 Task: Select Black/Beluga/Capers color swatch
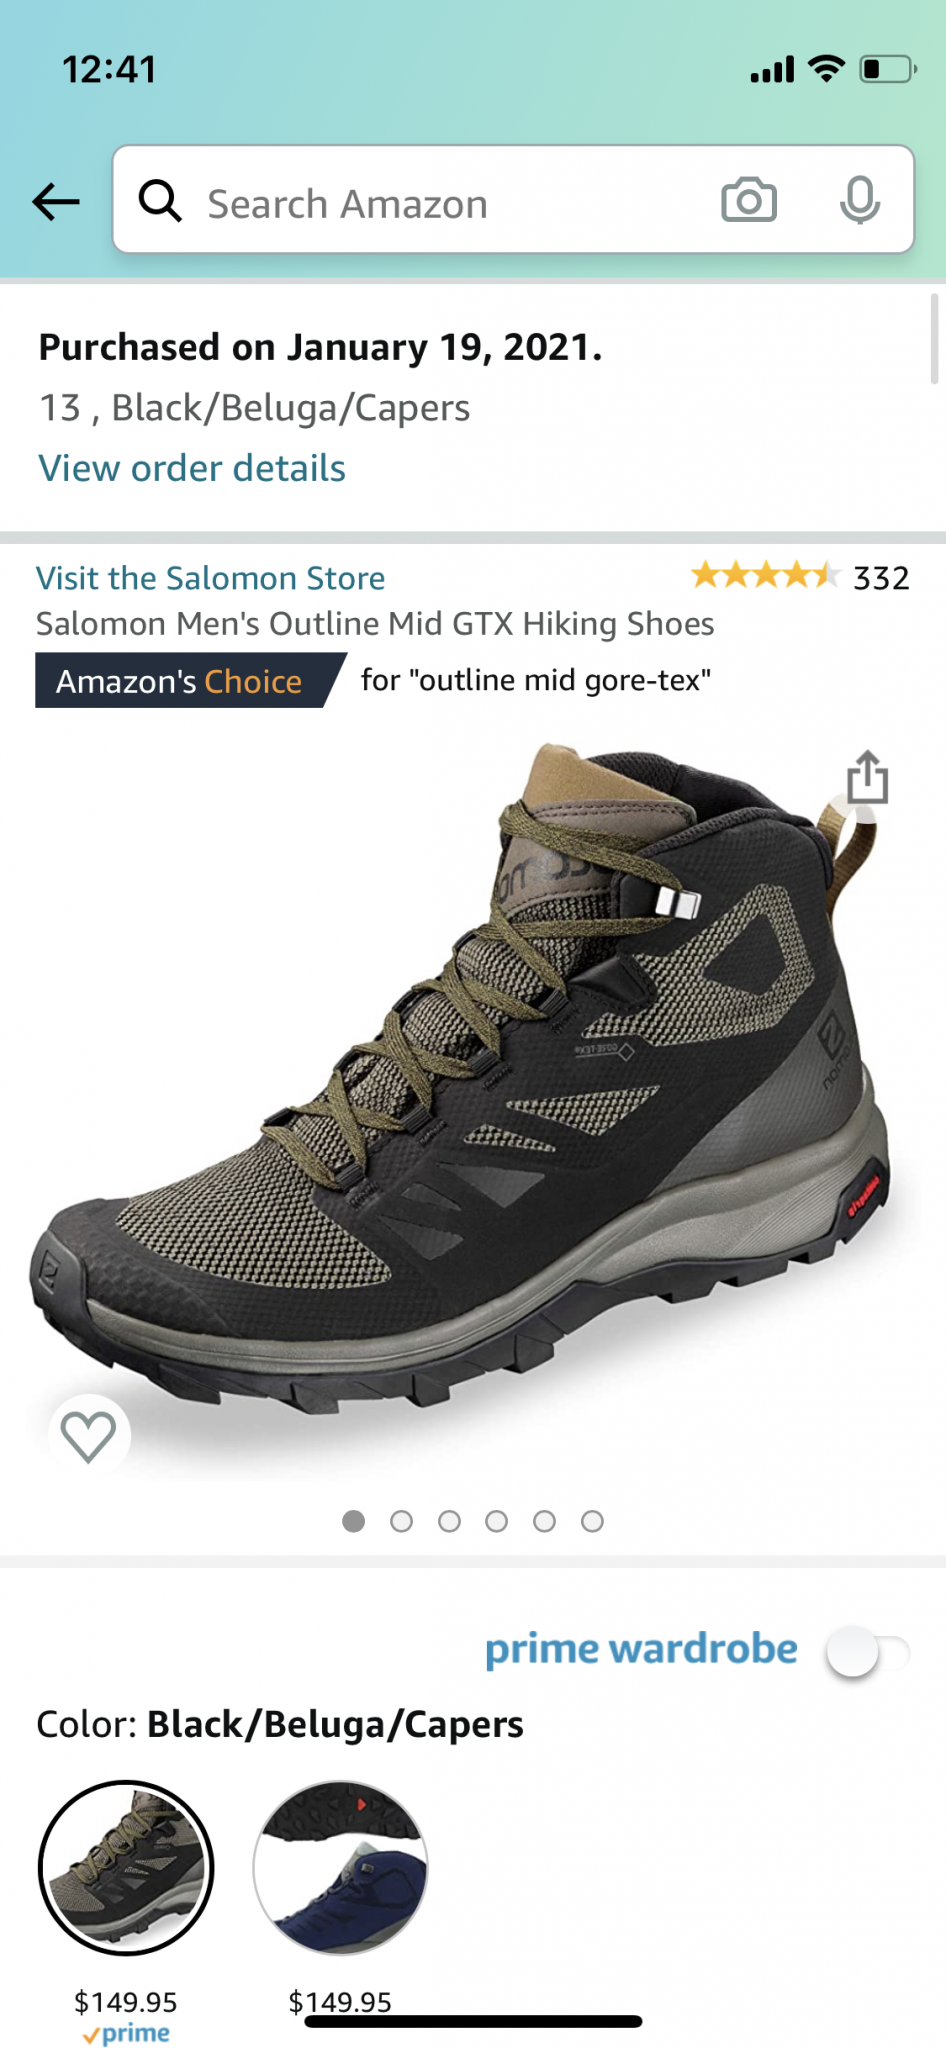pyautogui.click(x=126, y=1867)
